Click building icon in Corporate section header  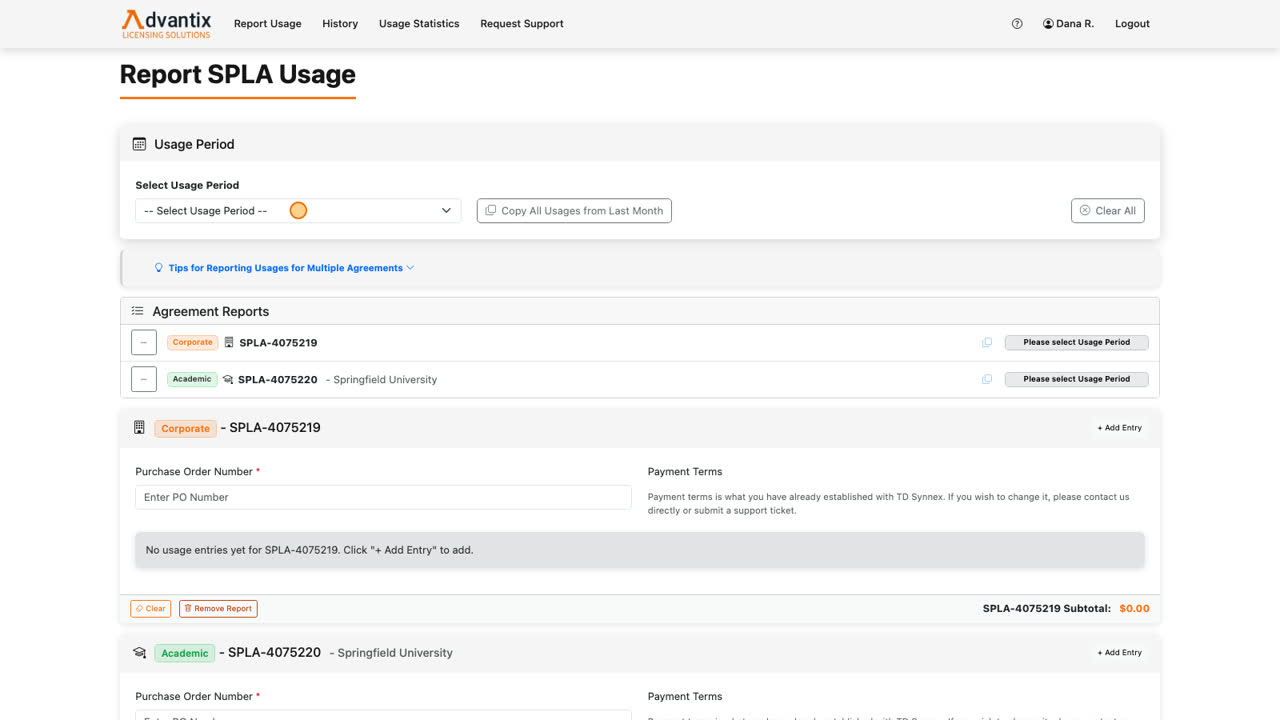pyautogui.click(x=140, y=428)
